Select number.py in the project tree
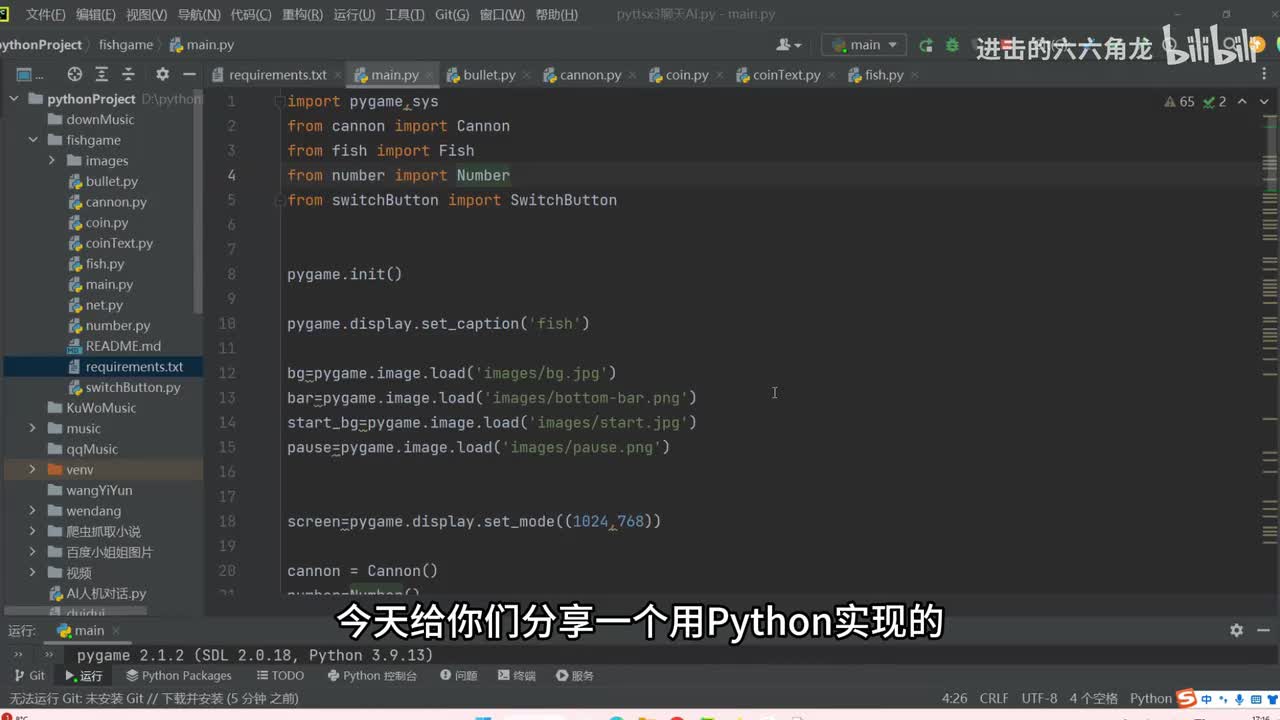 [x=118, y=325]
